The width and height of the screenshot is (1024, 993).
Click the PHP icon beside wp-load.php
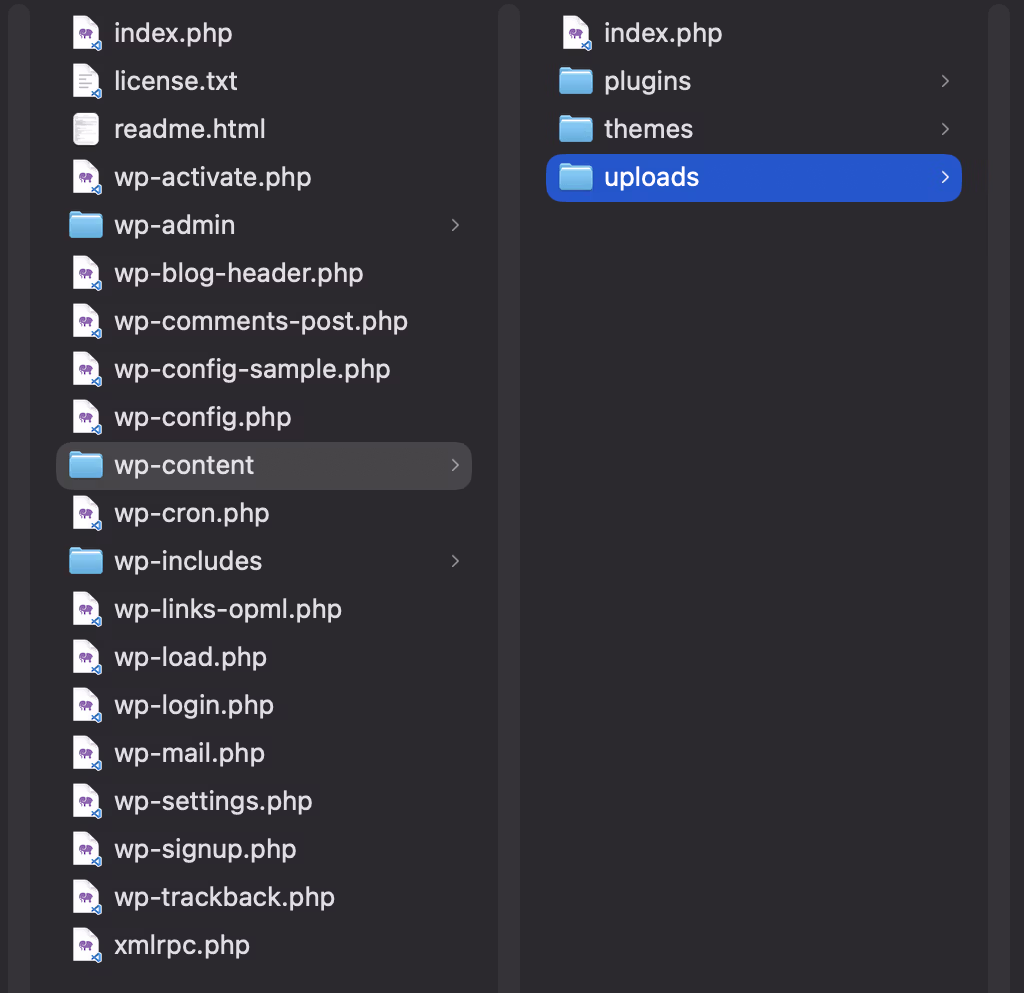coord(86,657)
